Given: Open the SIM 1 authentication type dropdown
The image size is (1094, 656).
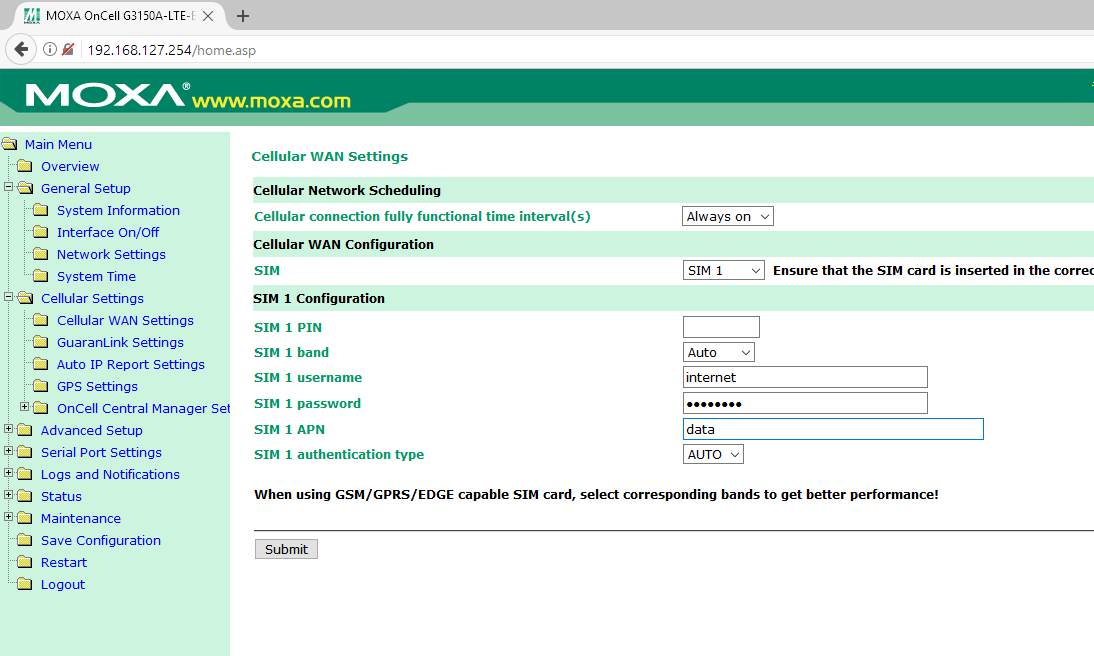Looking at the screenshot, I should point(713,454).
